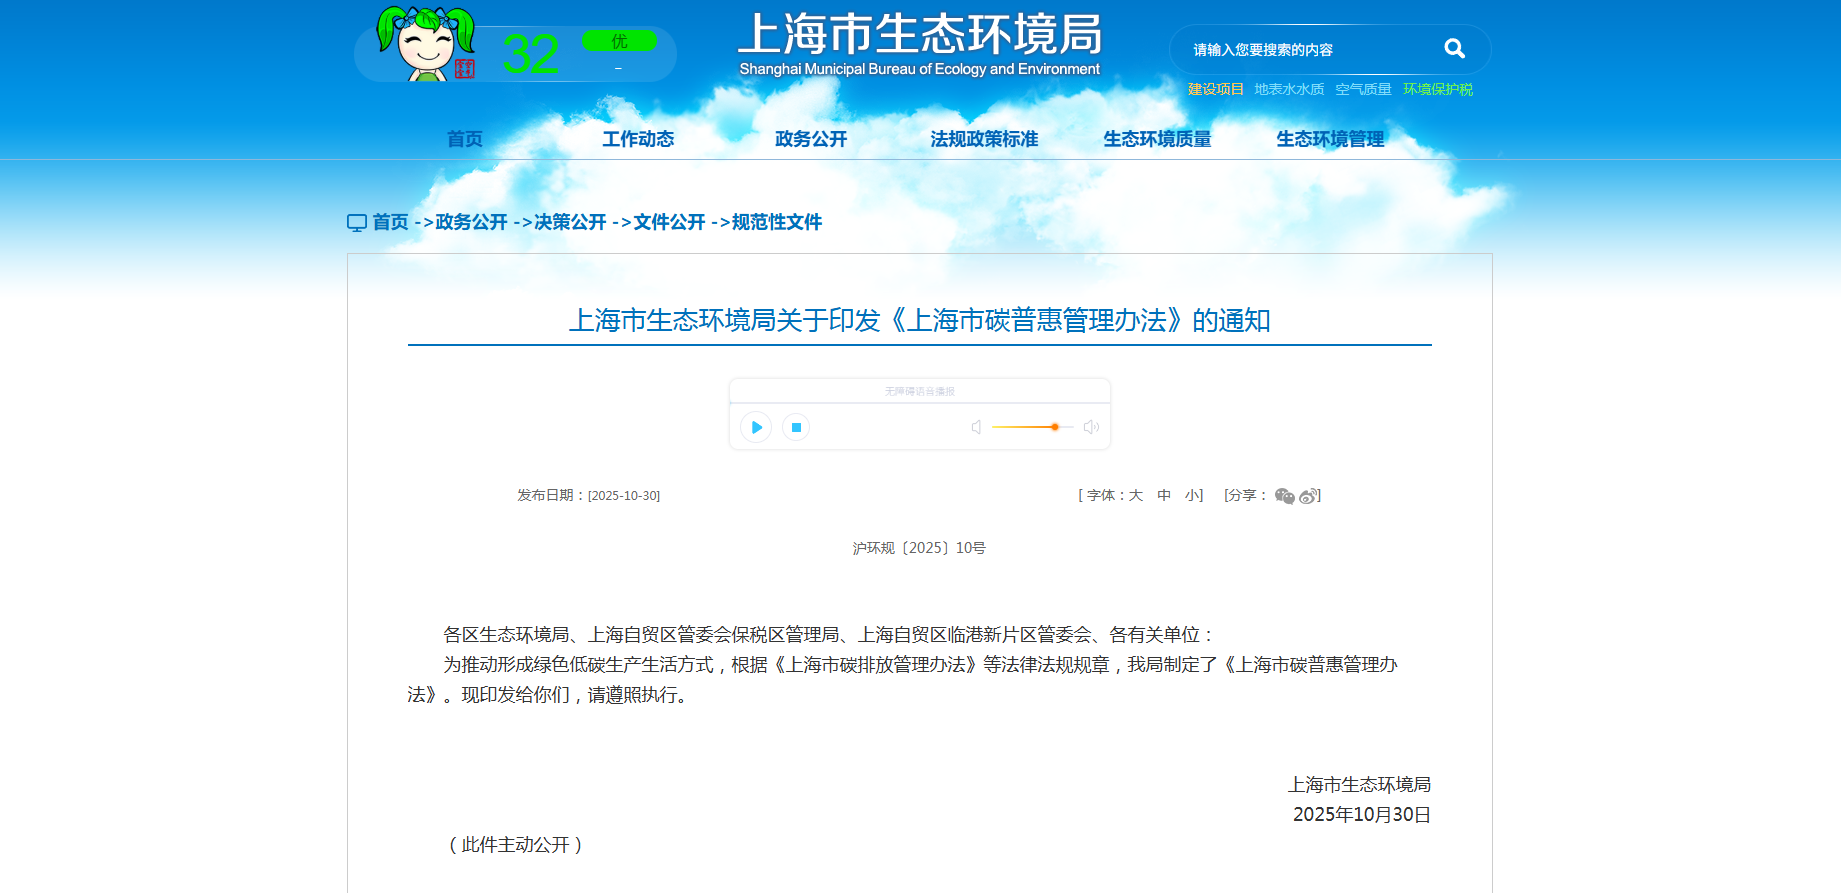
Task: Play the accessible audio broadcast
Action: 756,427
